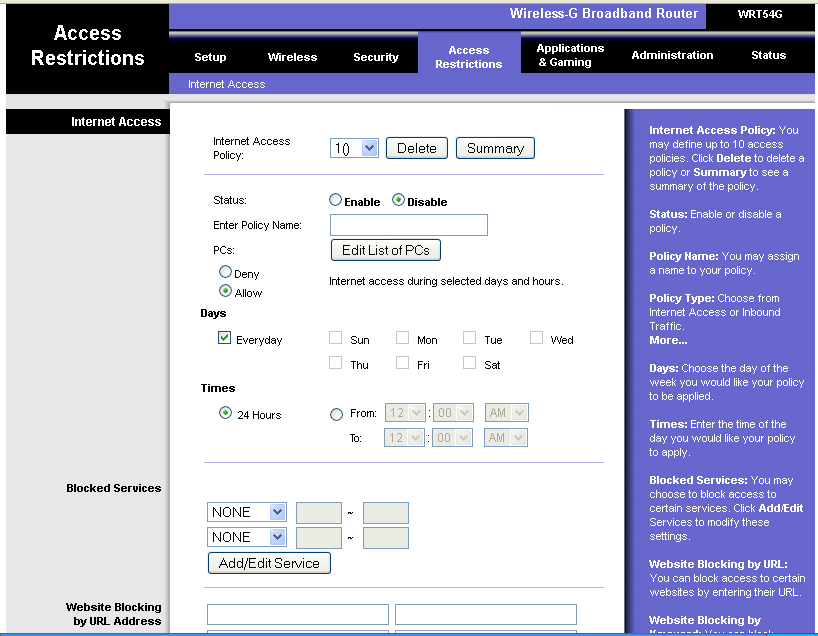818x636 pixels.
Task: Click the Add/Edit Service button
Action: pos(269,563)
